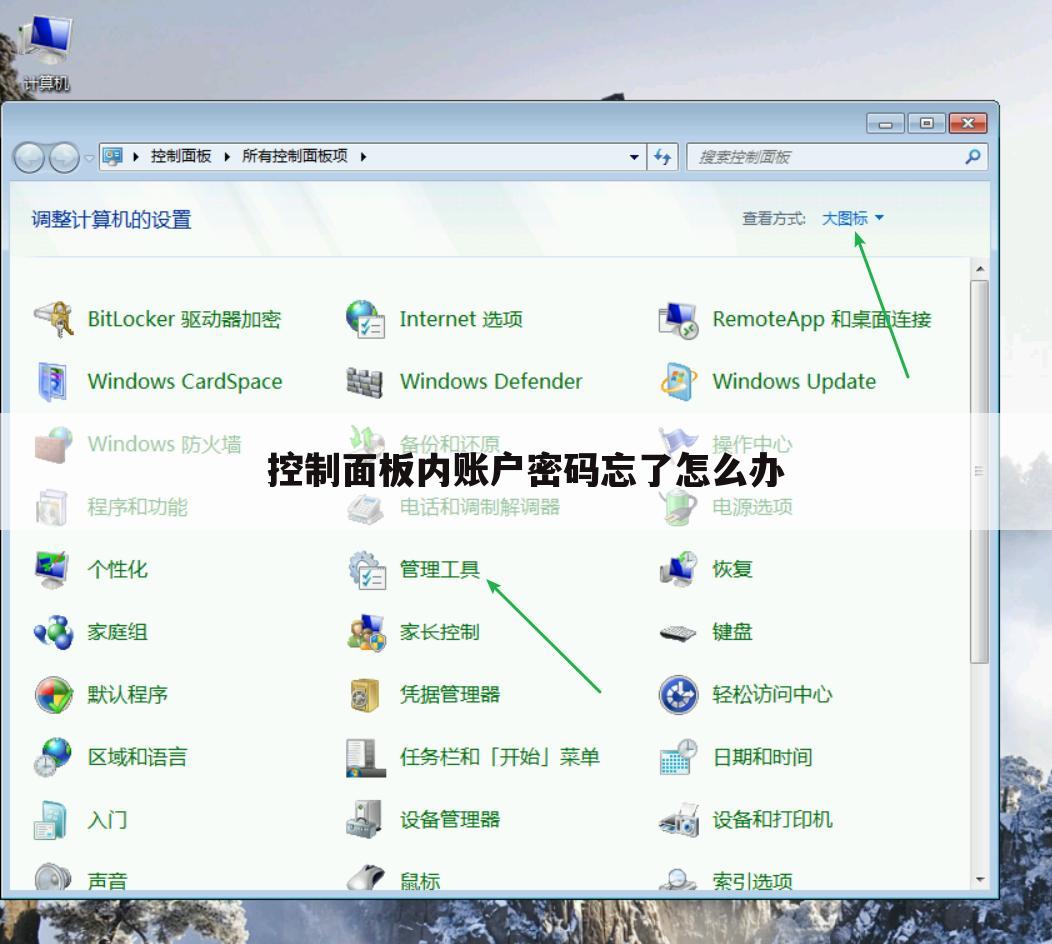1052x944 pixels.
Task: Open the recent pages dropdown arrow
Action: point(89,158)
